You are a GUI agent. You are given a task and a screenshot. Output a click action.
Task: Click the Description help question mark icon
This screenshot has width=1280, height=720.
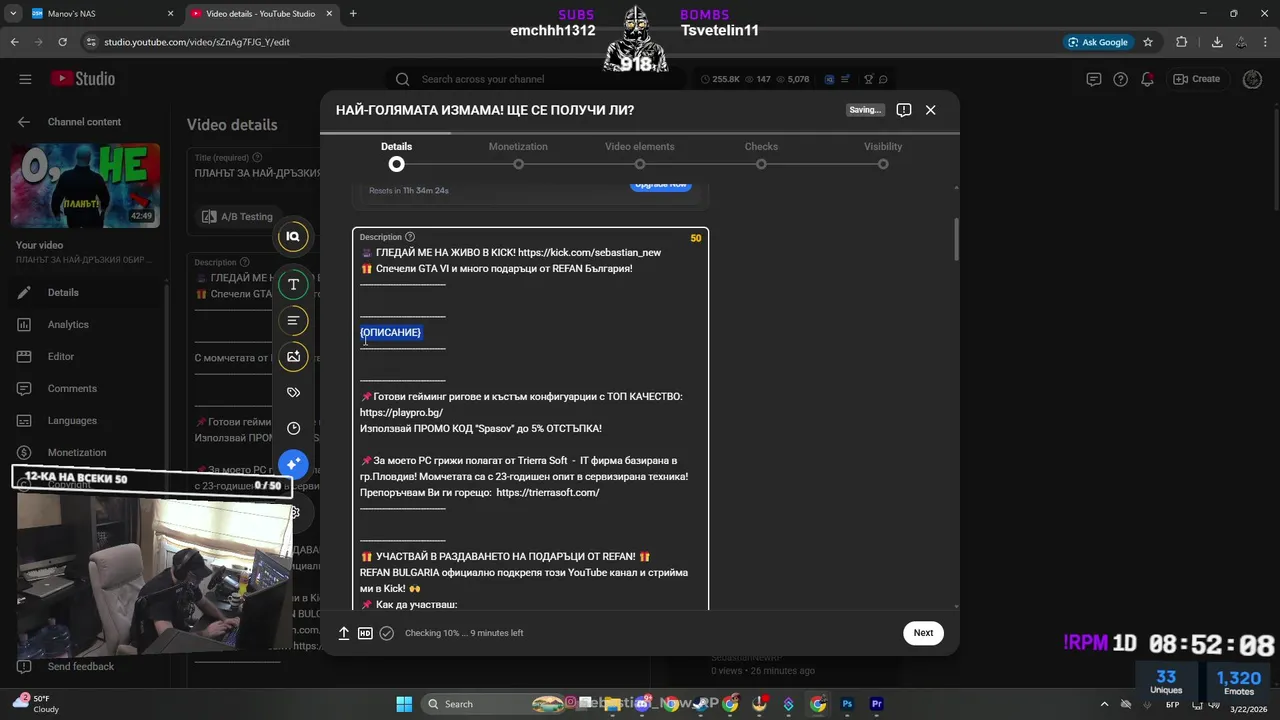click(410, 237)
